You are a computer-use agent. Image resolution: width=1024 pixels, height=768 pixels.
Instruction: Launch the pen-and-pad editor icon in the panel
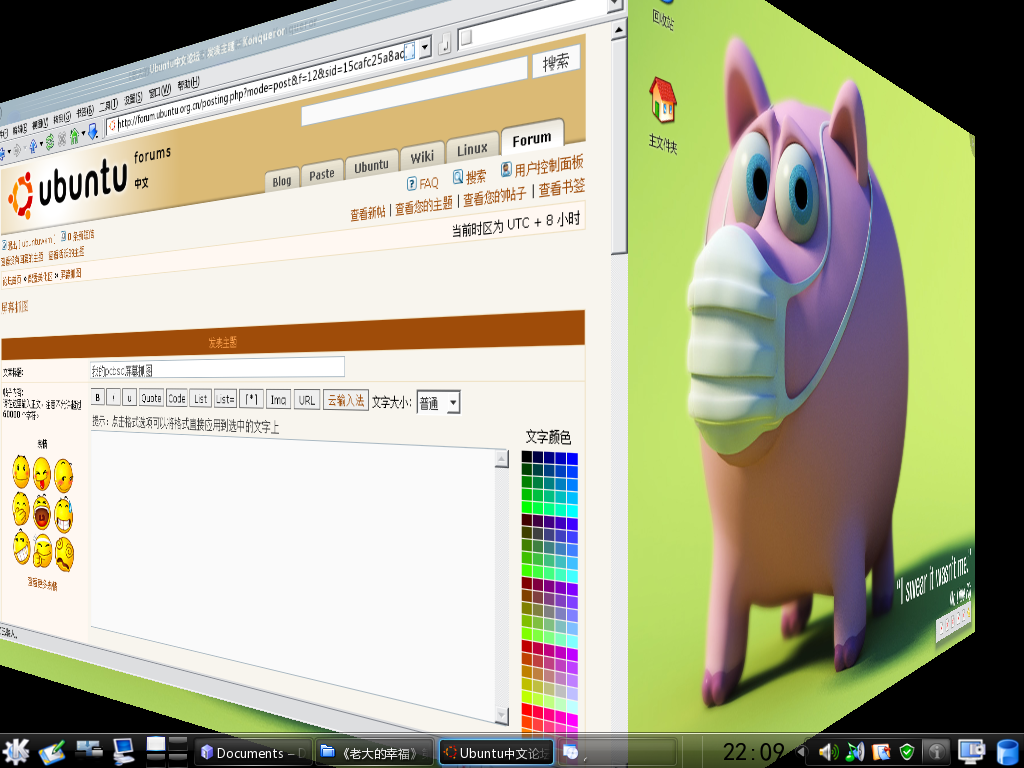click(52, 752)
